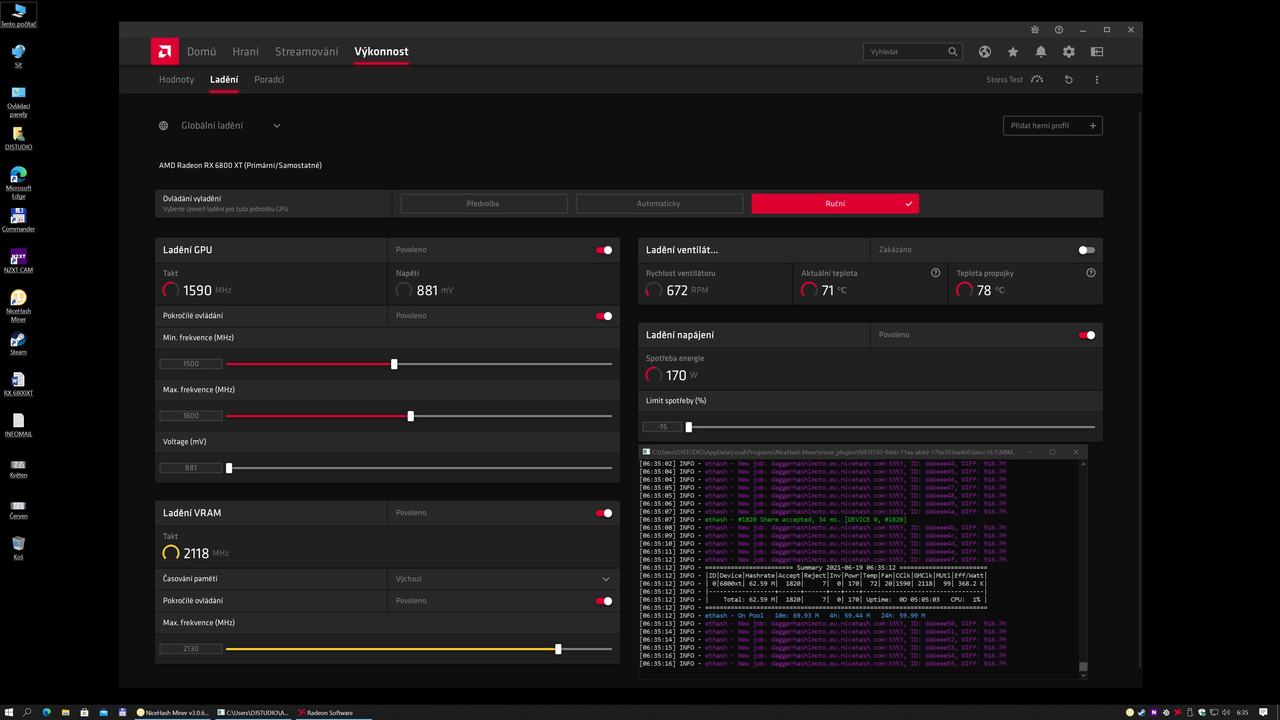Viewport: 1280px width, 720px height.
Task: Open the Poradci sub-tab
Action: pos(269,79)
